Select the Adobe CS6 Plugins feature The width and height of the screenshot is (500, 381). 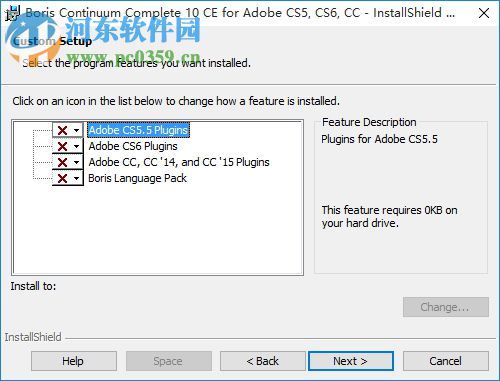pos(133,146)
